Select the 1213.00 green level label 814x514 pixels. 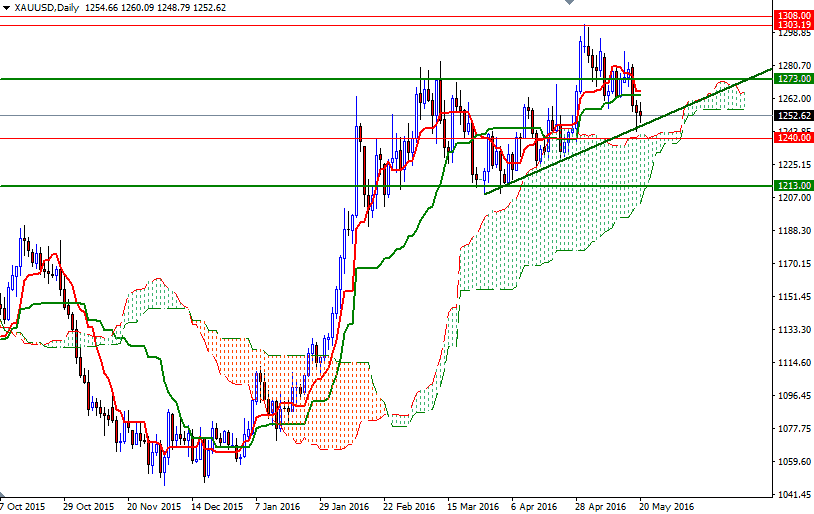[x=793, y=186]
